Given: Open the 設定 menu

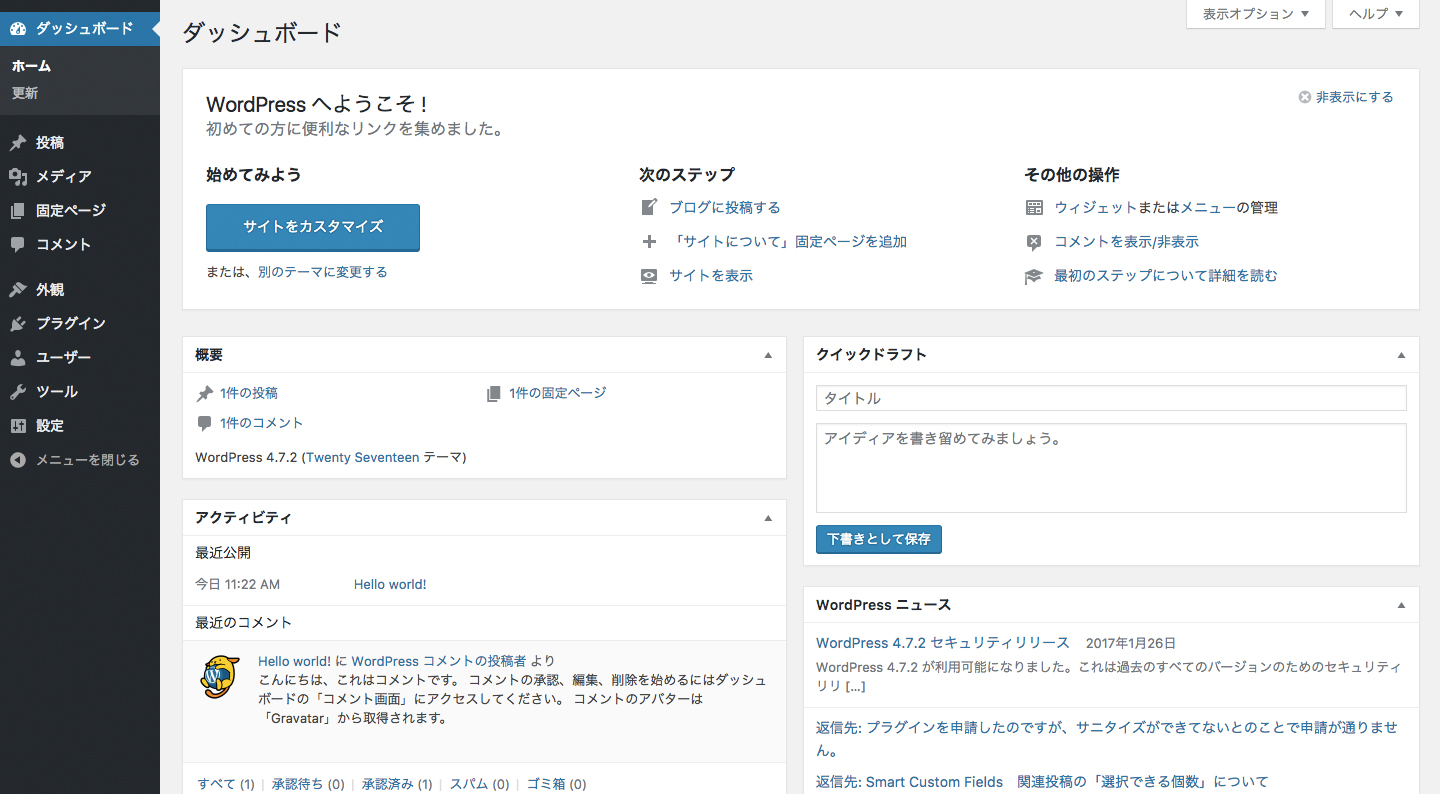Looking at the screenshot, I should pos(80,426).
